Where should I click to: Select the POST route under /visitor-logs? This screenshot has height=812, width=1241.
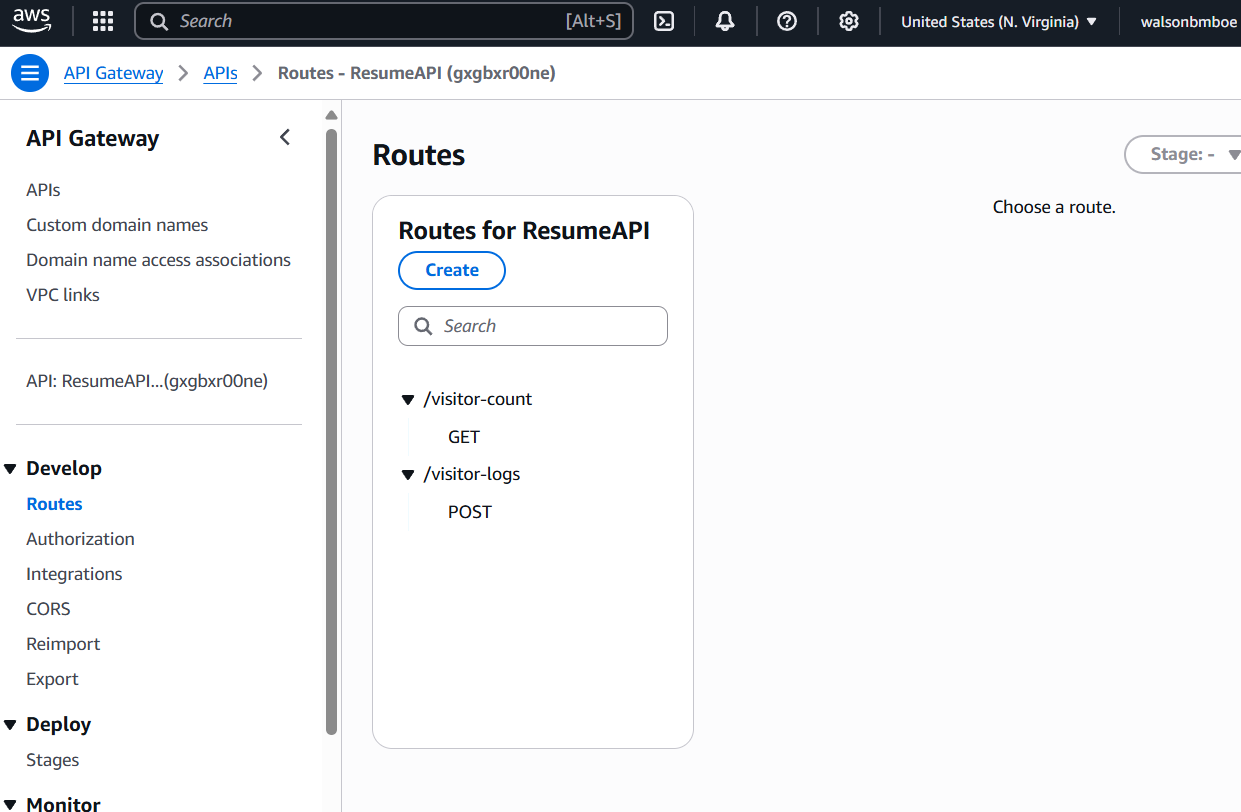[470, 512]
